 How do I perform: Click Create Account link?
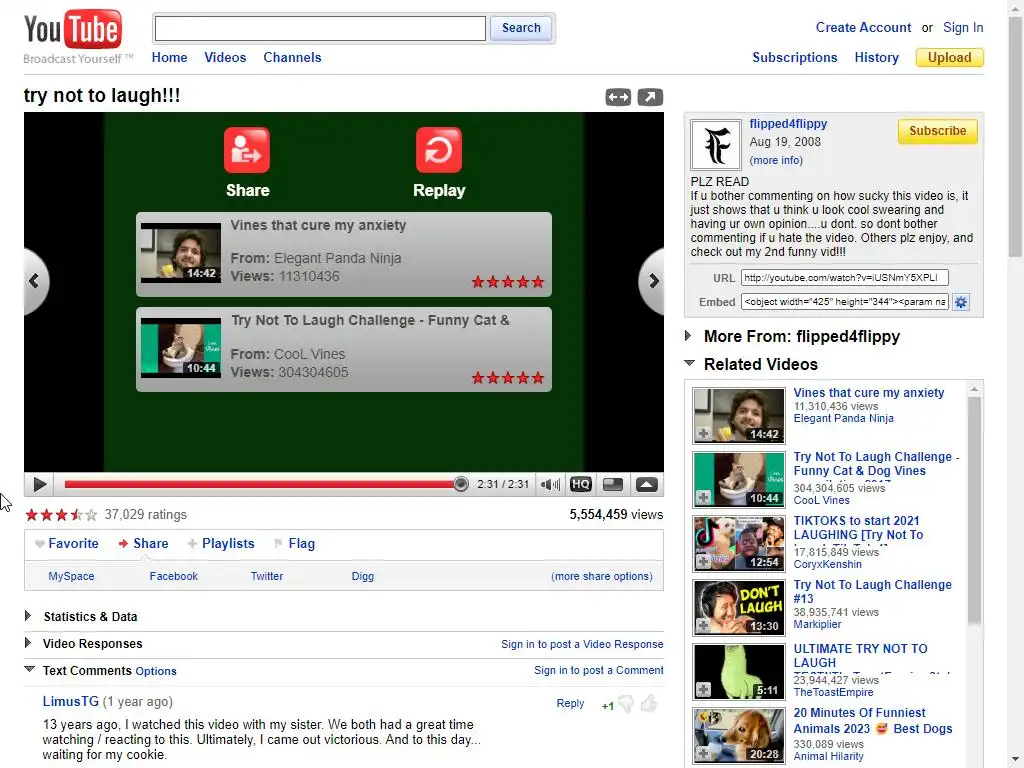pos(863,27)
